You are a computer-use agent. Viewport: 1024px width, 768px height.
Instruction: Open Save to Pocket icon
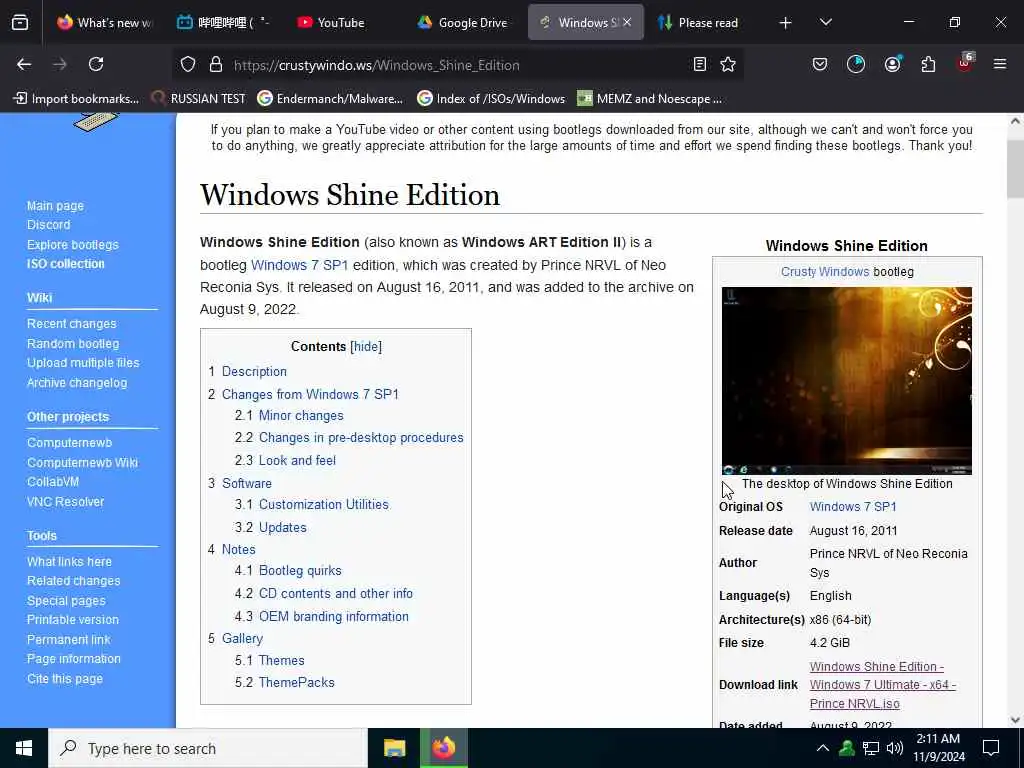click(820, 64)
